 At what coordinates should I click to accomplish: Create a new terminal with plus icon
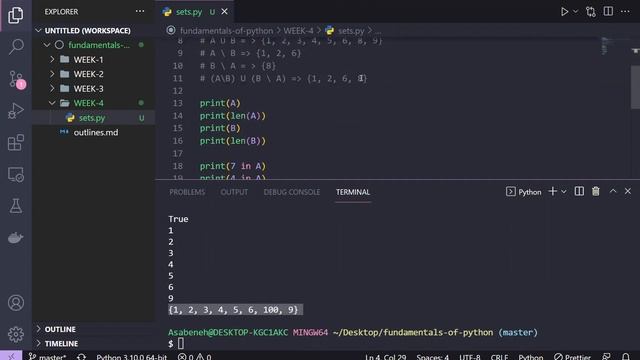[x=553, y=191]
